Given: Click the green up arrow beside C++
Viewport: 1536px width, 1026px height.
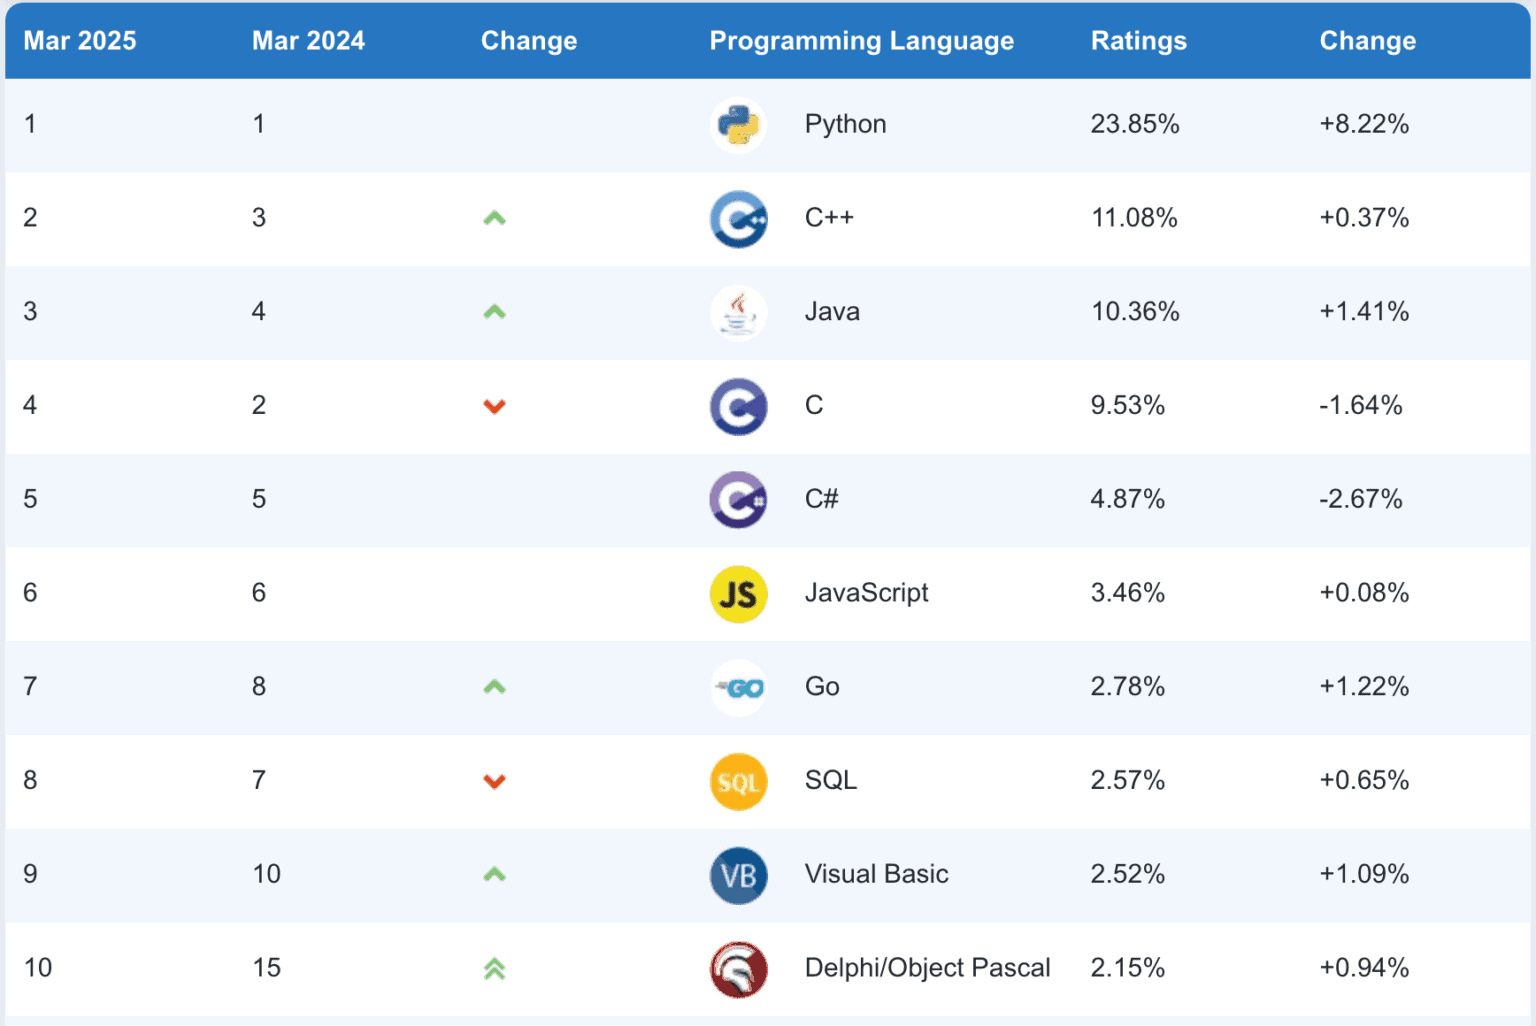Looking at the screenshot, I should tap(494, 218).
